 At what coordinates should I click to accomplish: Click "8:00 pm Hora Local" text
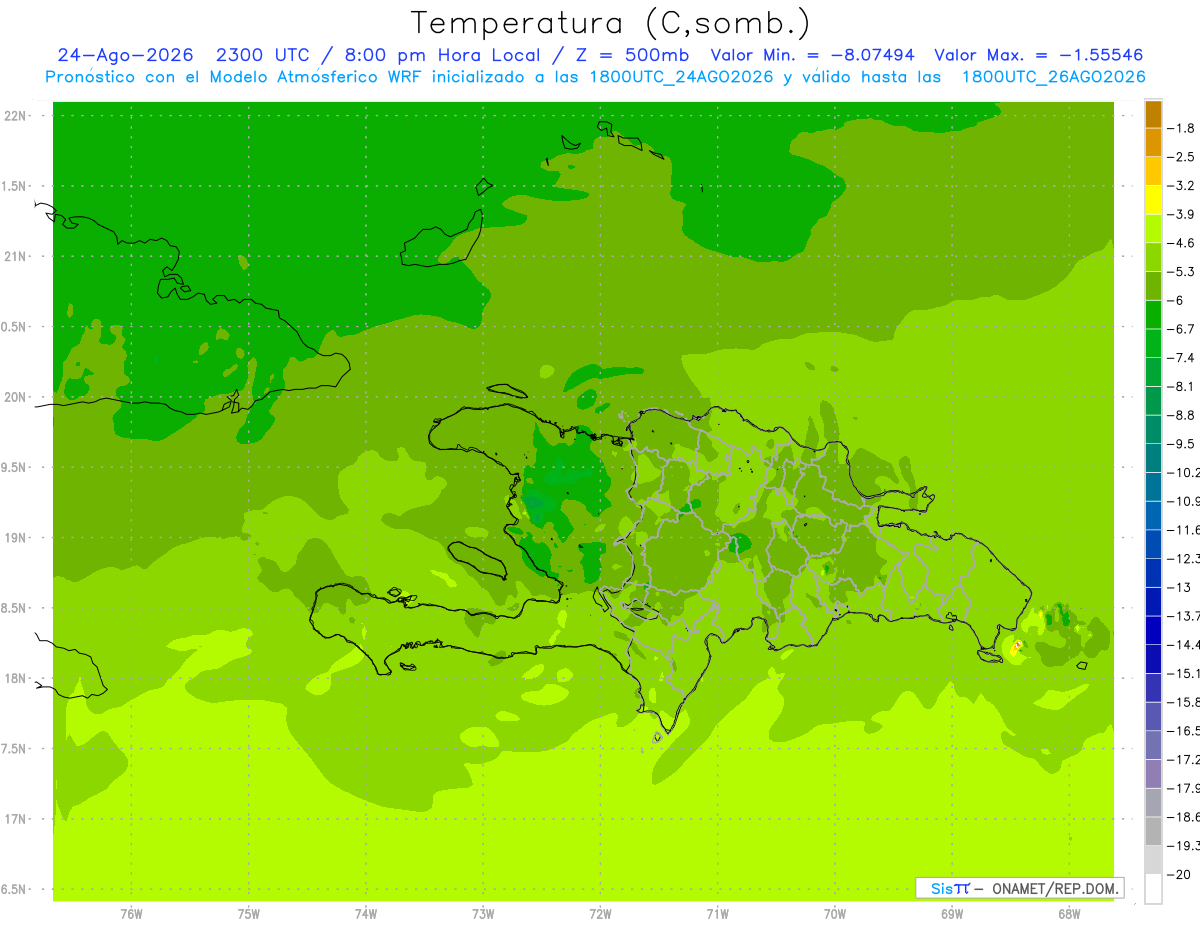[x=443, y=56]
